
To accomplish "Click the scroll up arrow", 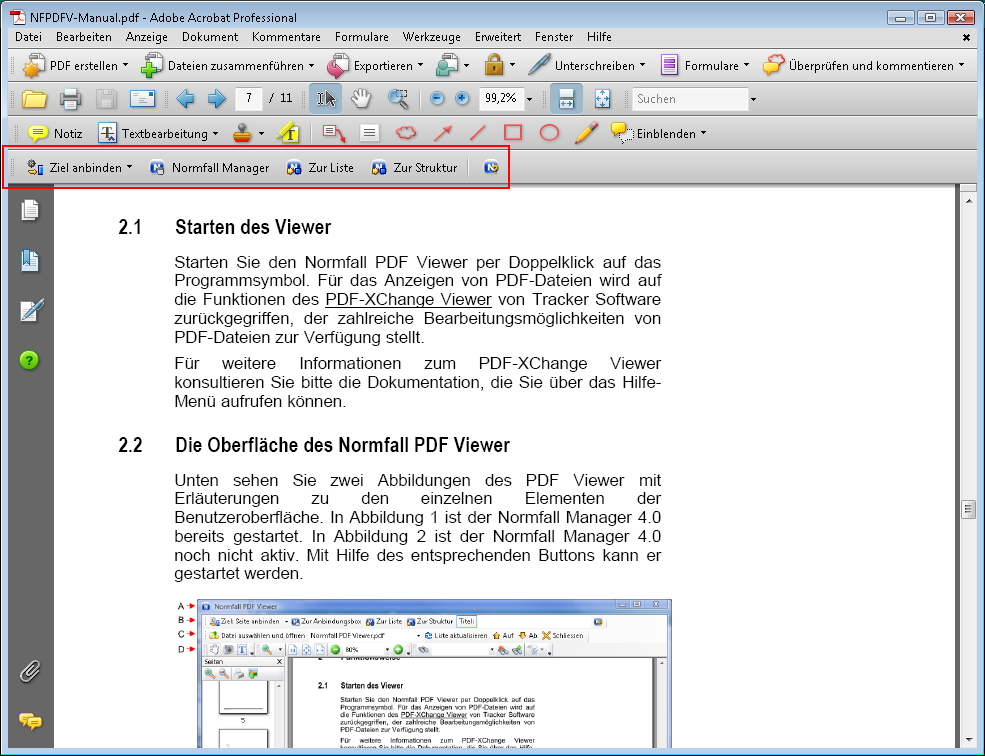I will coord(968,201).
